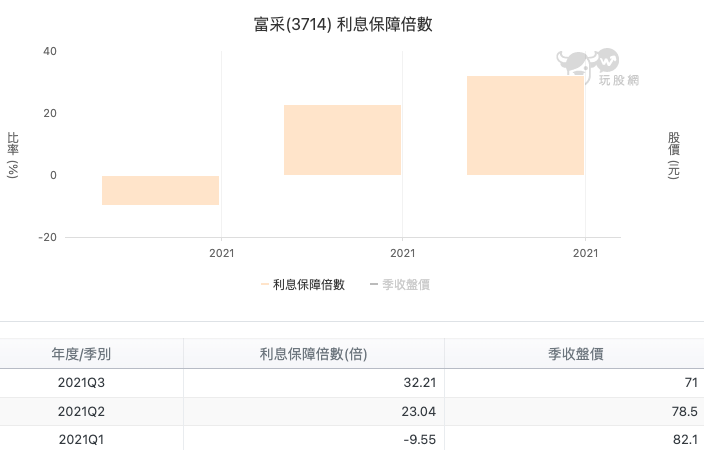
Task: Select the value -9.55 in the table
Action: (419, 439)
